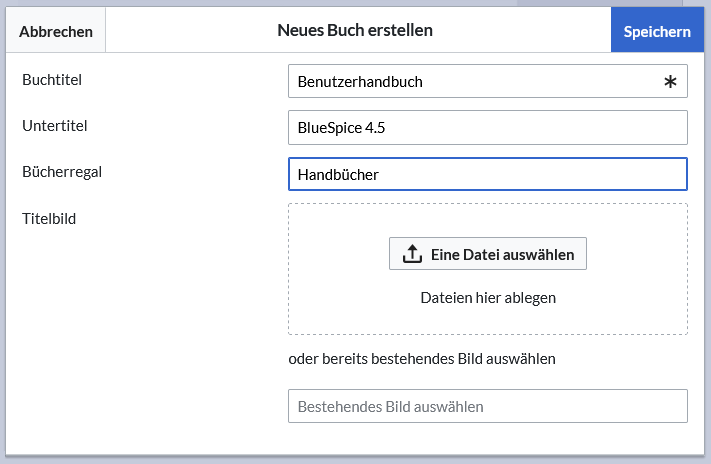Select the Untertitel field with BlueSpice 4.5

pyautogui.click(x=488, y=127)
